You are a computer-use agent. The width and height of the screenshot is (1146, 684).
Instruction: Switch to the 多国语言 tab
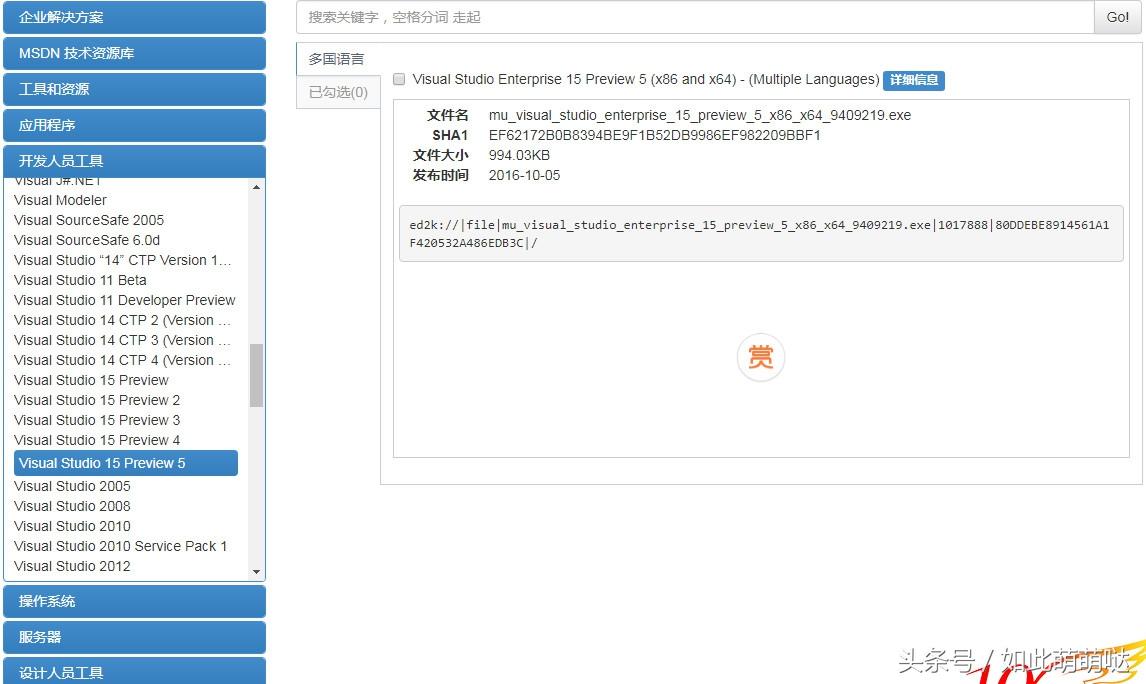336,59
